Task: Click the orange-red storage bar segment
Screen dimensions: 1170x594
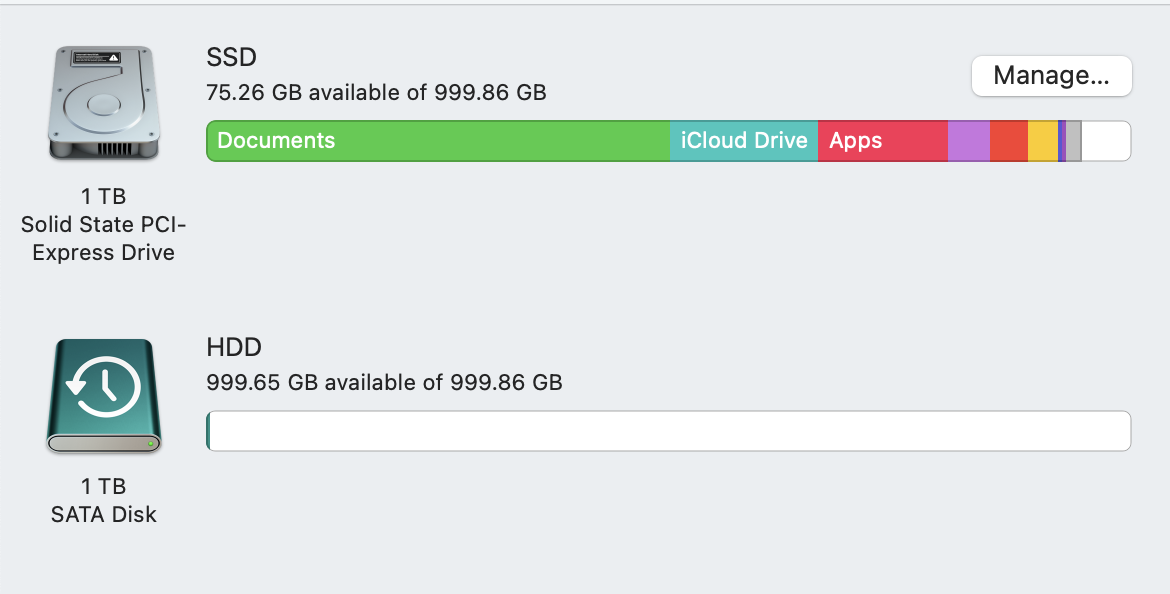Action: click(1008, 141)
